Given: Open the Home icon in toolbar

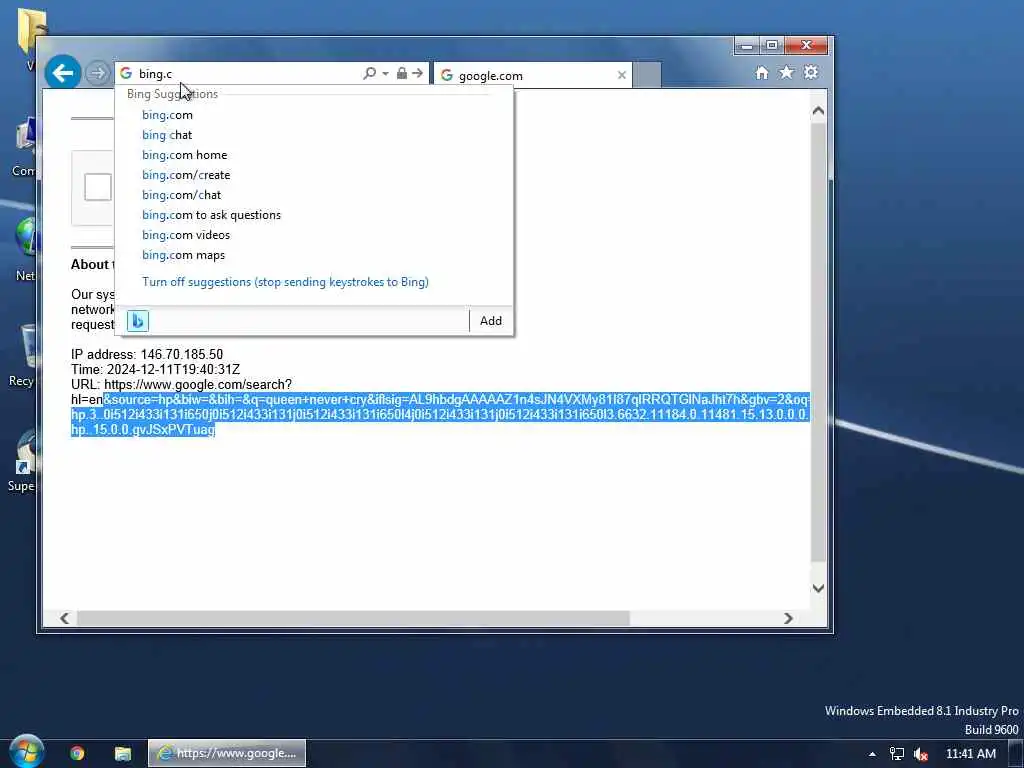Looking at the screenshot, I should [x=761, y=72].
